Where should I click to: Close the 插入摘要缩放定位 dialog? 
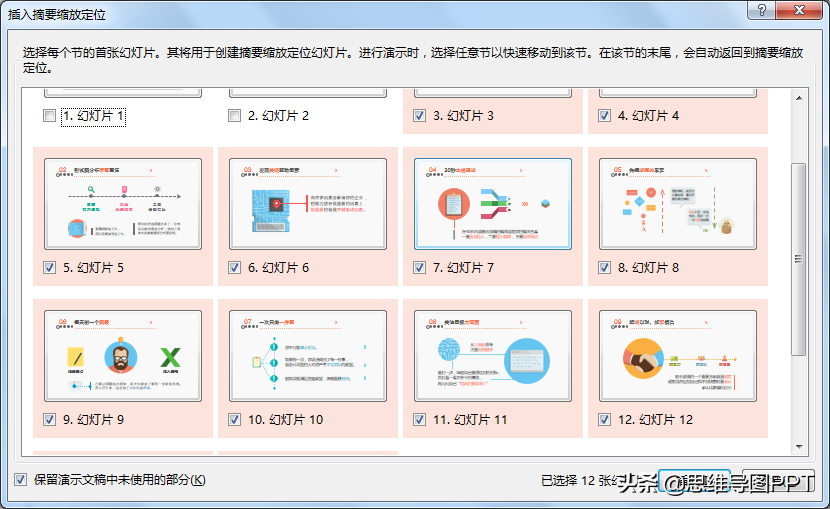pos(800,10)
